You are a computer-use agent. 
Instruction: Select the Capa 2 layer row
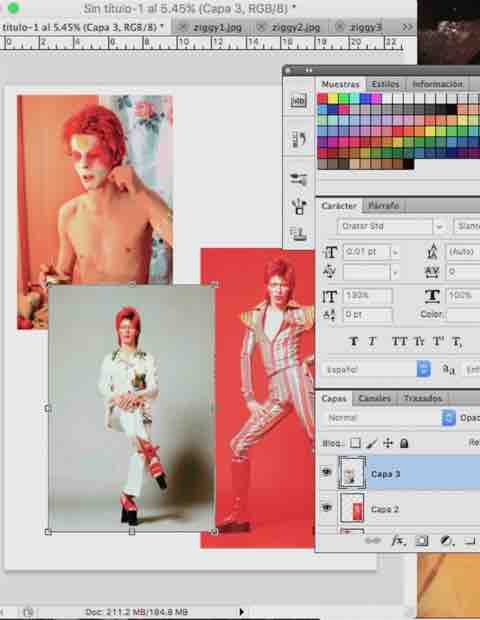coord(399,508)
